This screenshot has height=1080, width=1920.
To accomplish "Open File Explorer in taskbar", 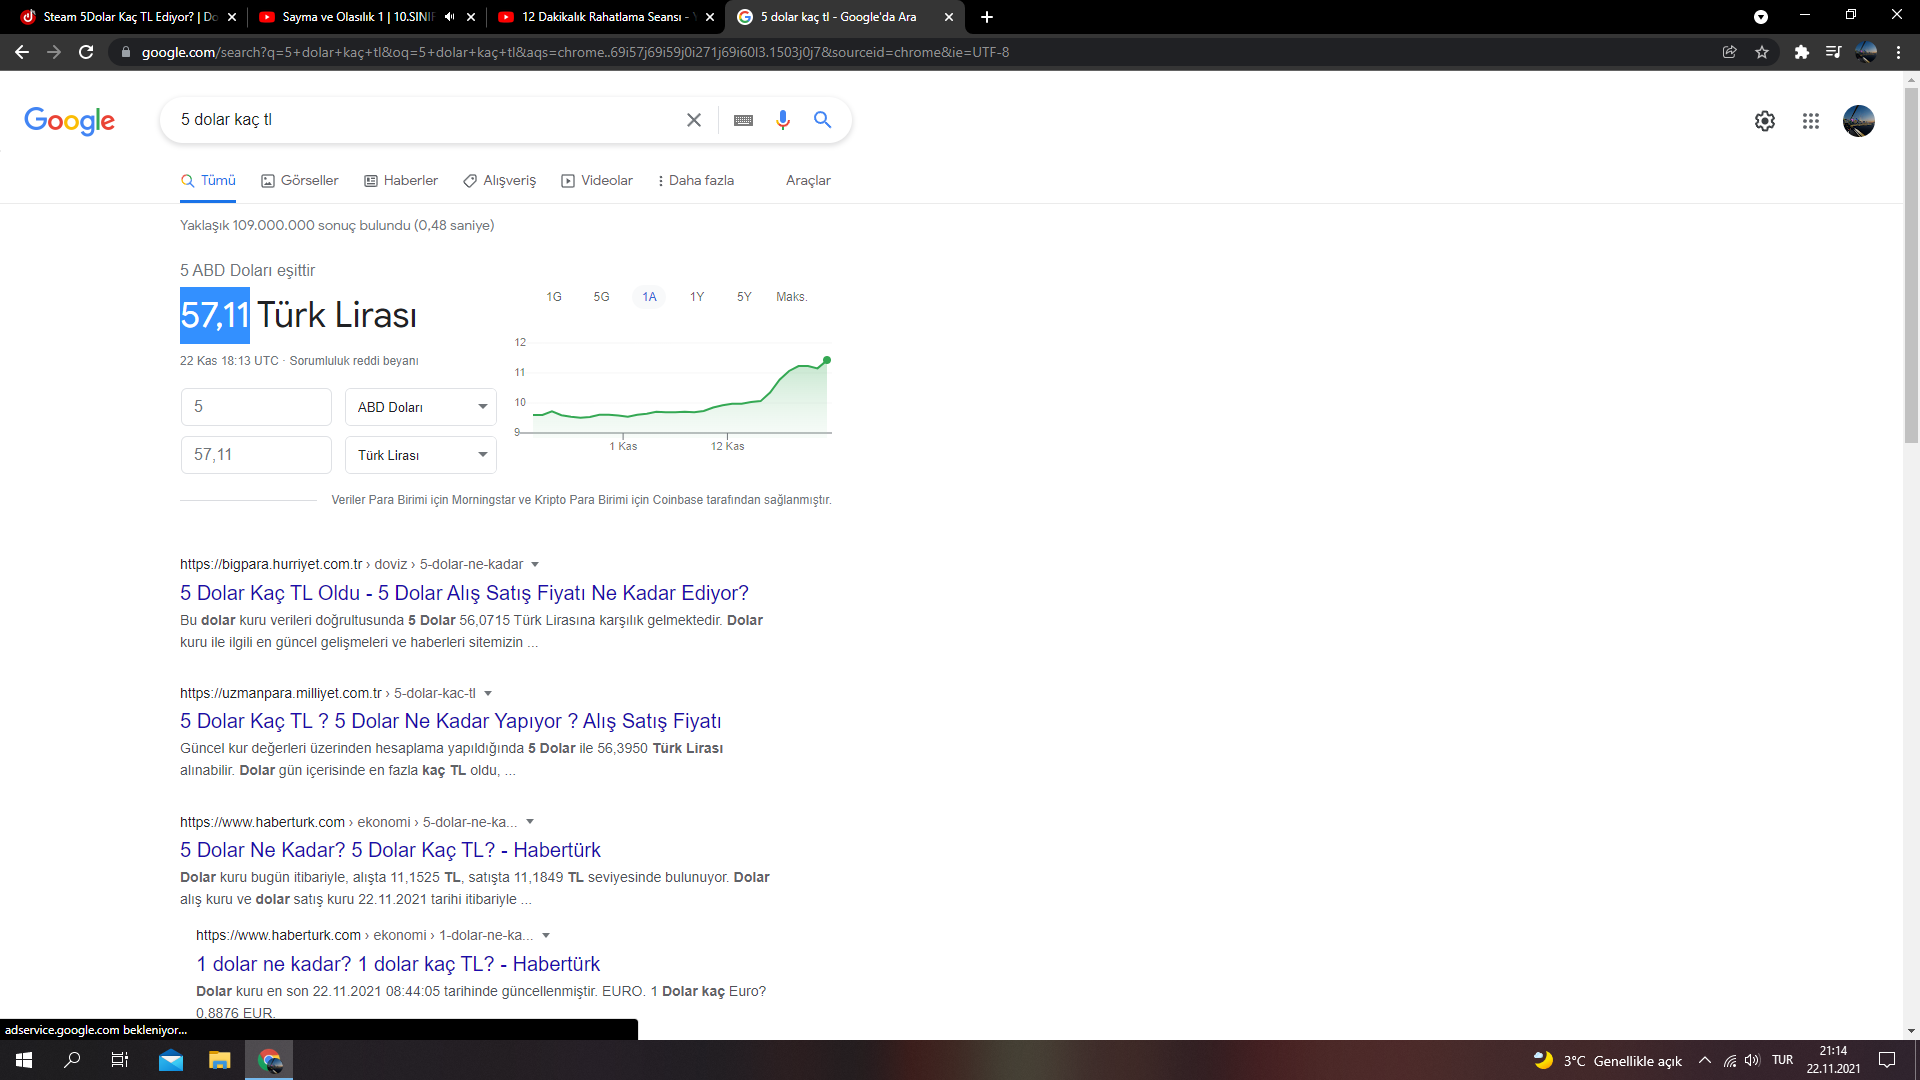I will [x=220, y=1060].
